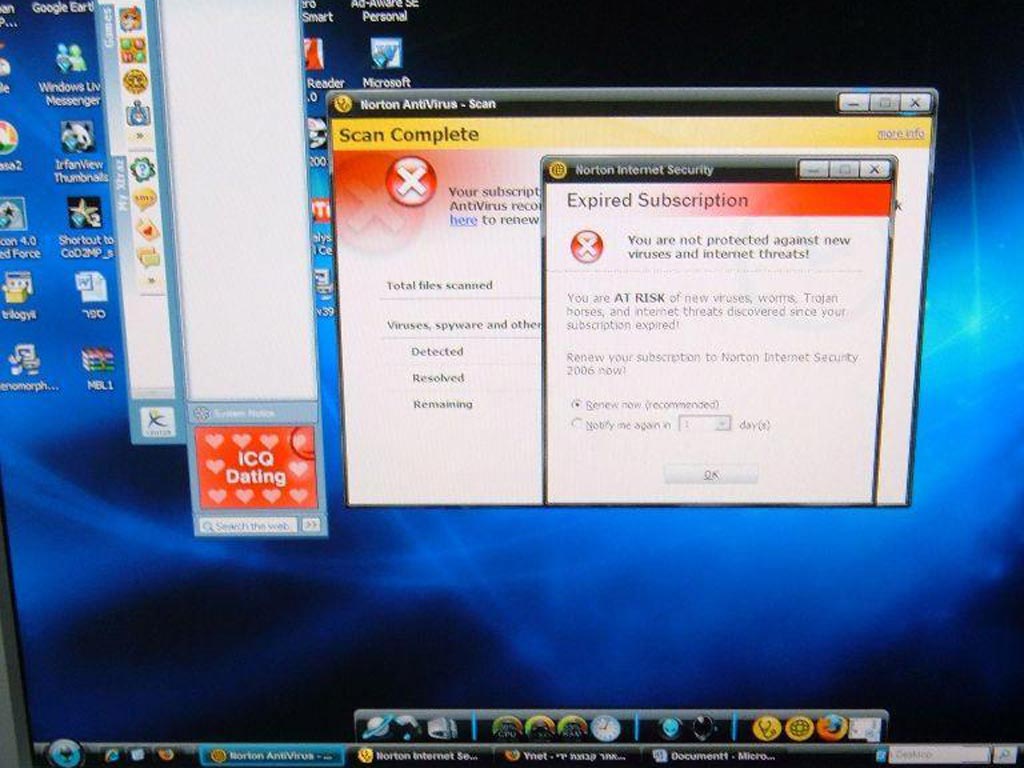Viewport: 1024px width, 768px height.
Task: Select the 'Notify me again in' radio option
Action: 576,424
